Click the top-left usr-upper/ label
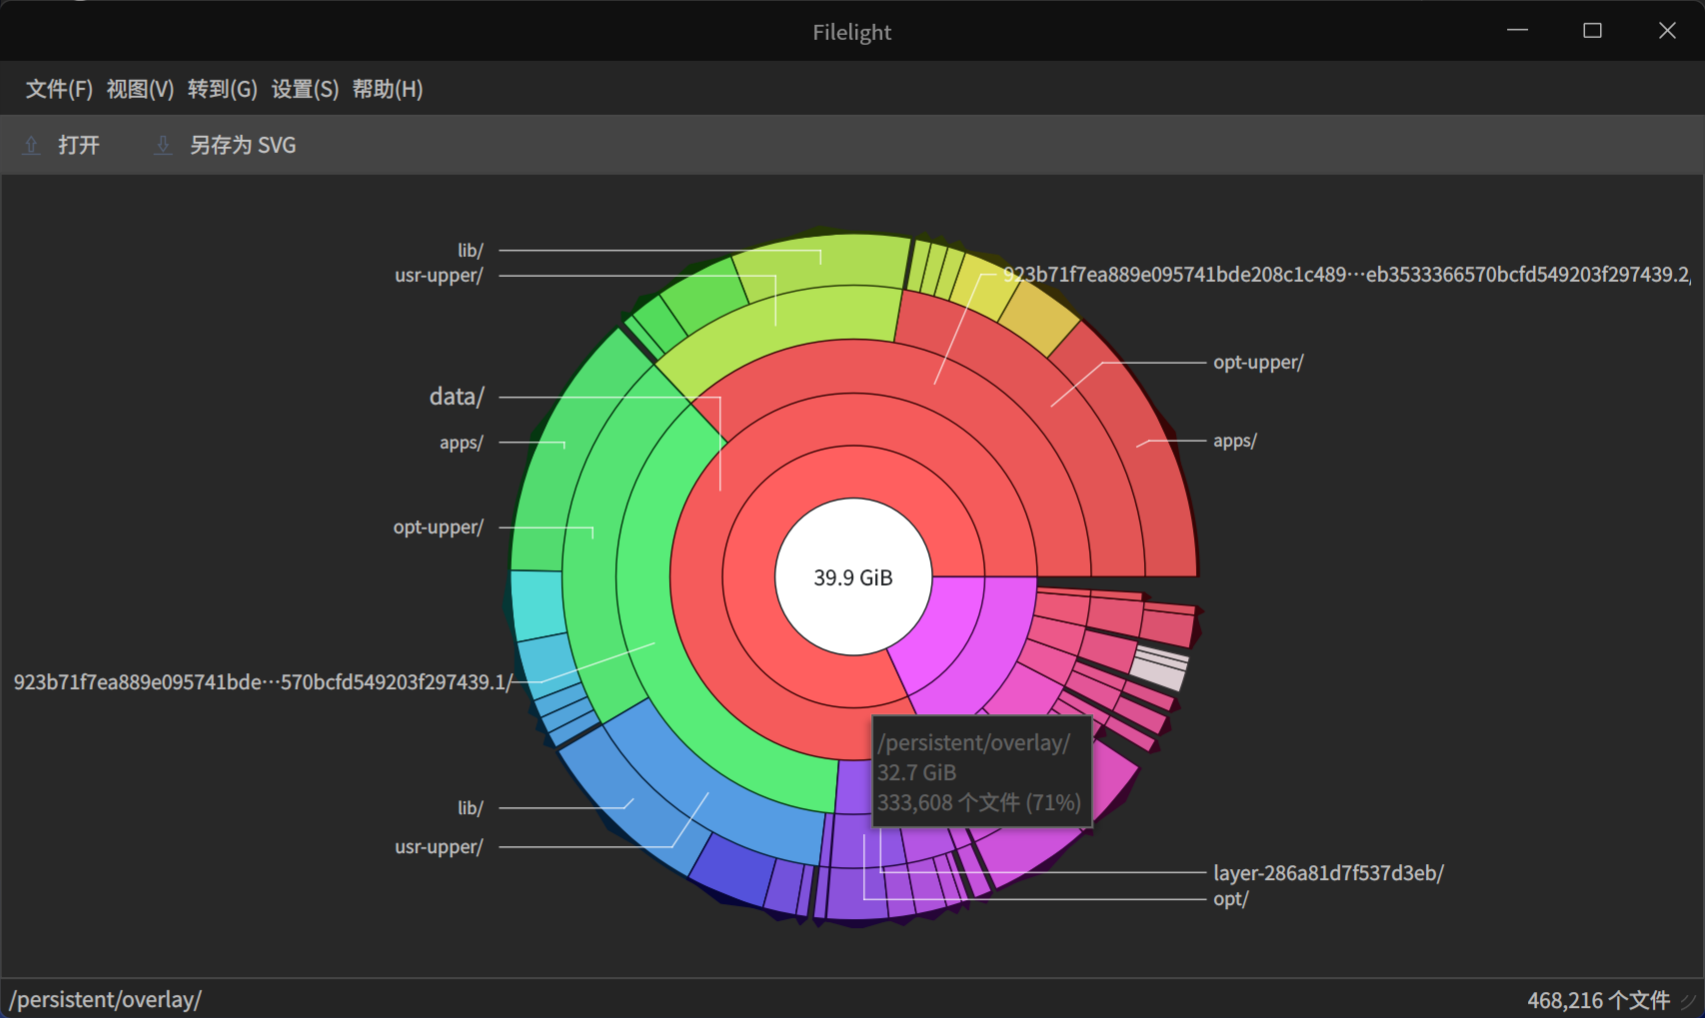This screenshot has width=1705, height=1018. [x=439, y=275]
